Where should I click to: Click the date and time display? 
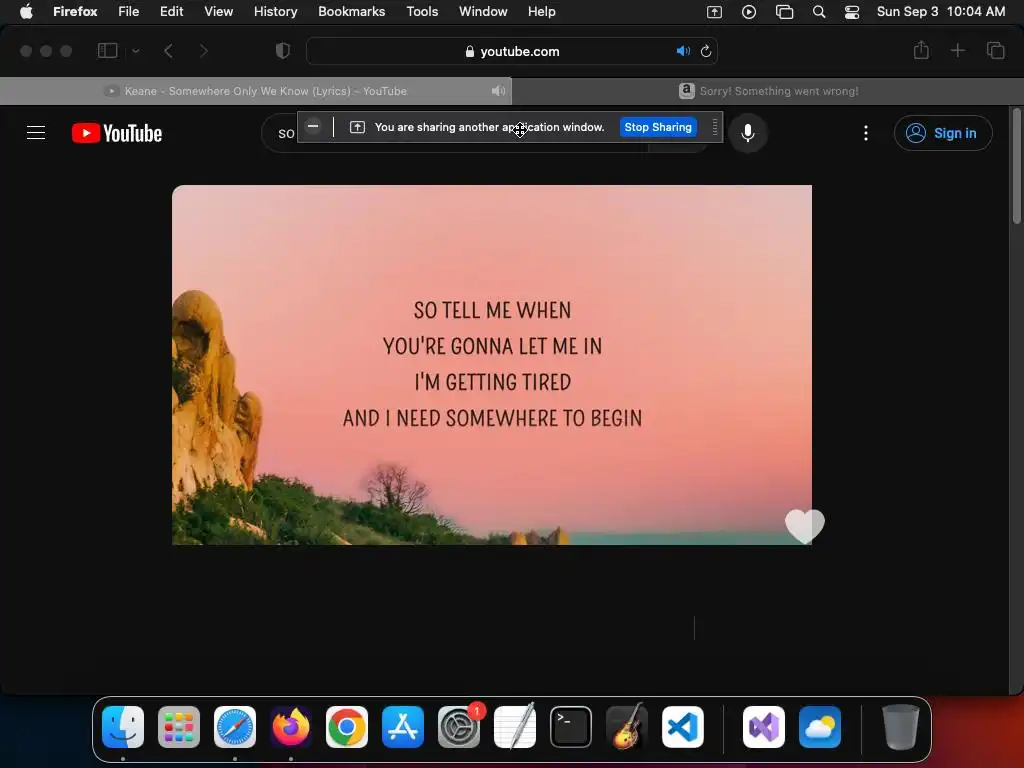(940, 11)
